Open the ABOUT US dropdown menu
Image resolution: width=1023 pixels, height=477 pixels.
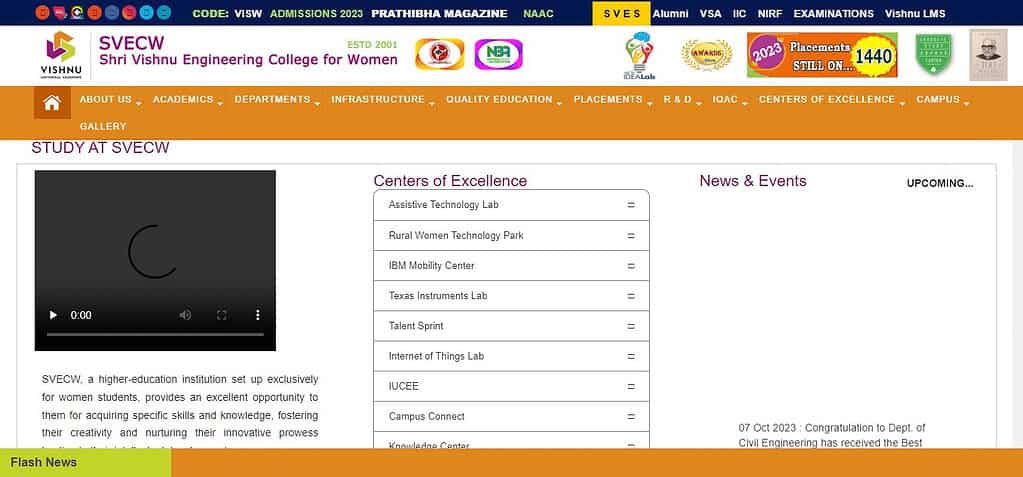(x=110, y=100)
